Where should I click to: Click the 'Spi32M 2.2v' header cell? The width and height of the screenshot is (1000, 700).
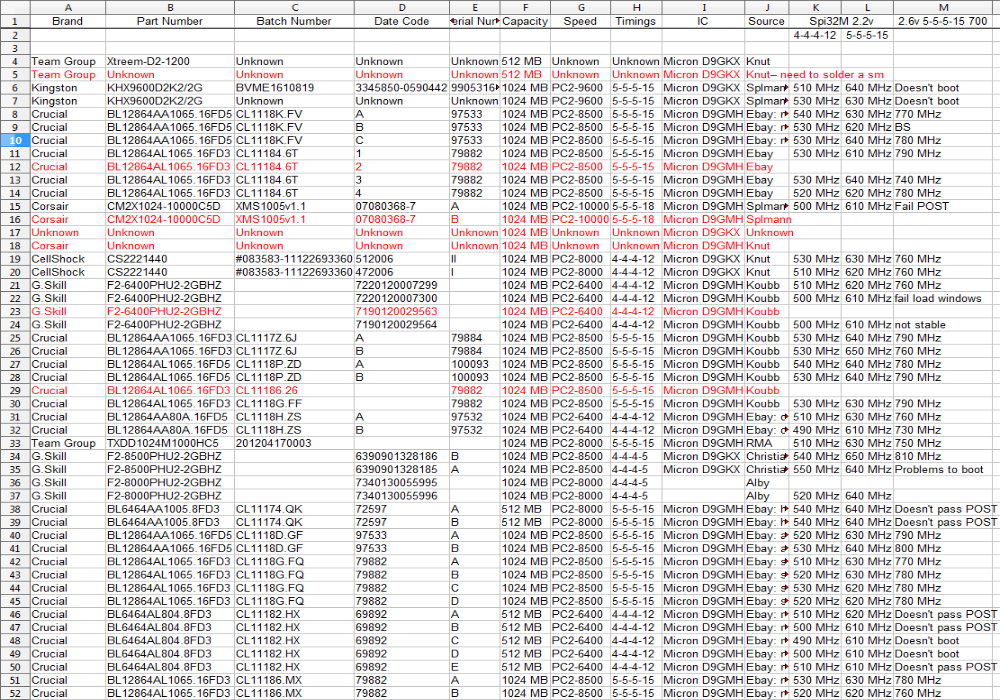(841, 21)
